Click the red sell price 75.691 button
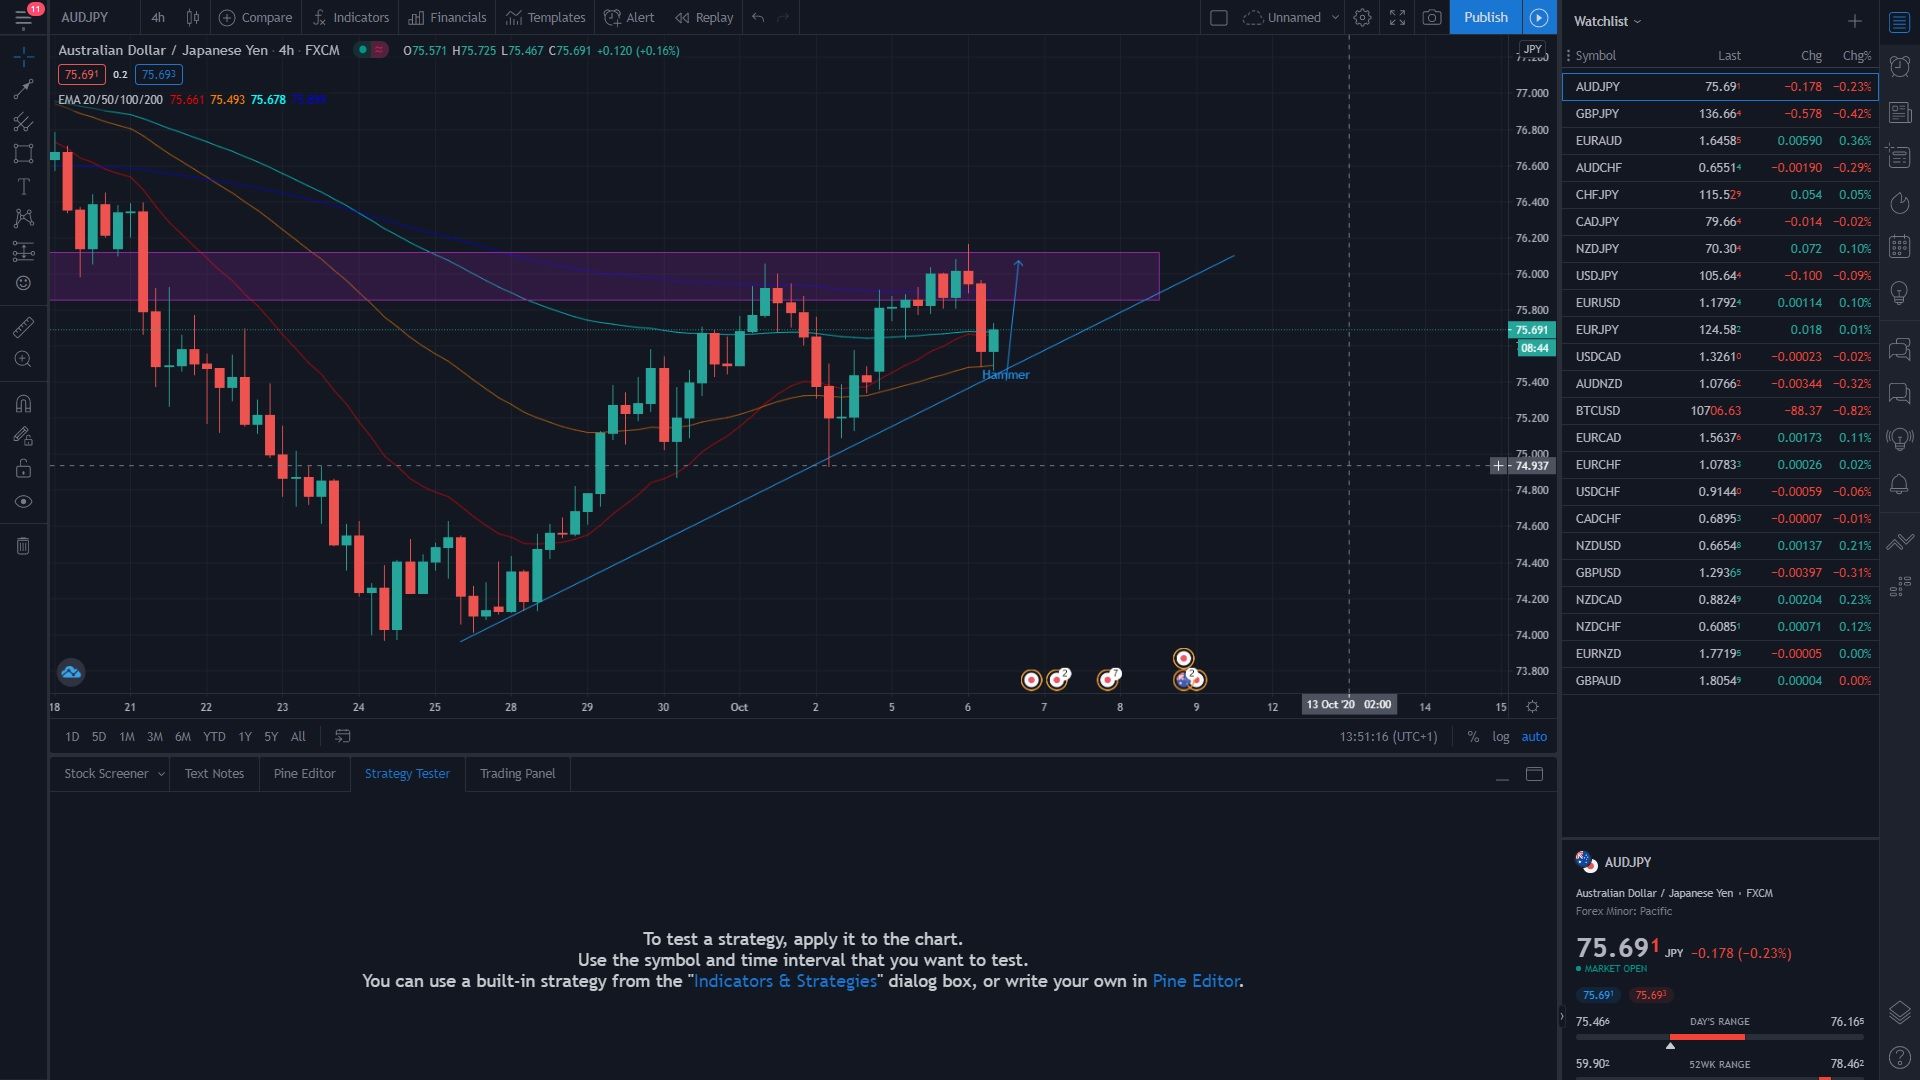This screenshot has width=1920, height=1080. (x=82, y=74)
